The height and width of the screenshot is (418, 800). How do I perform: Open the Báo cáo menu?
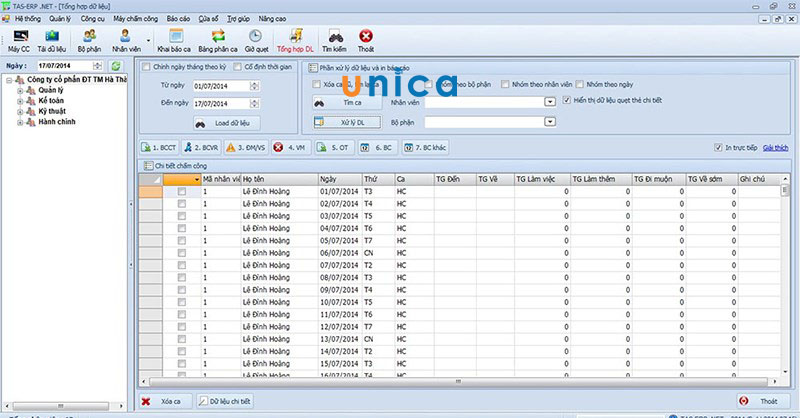(x=178, y=18)
